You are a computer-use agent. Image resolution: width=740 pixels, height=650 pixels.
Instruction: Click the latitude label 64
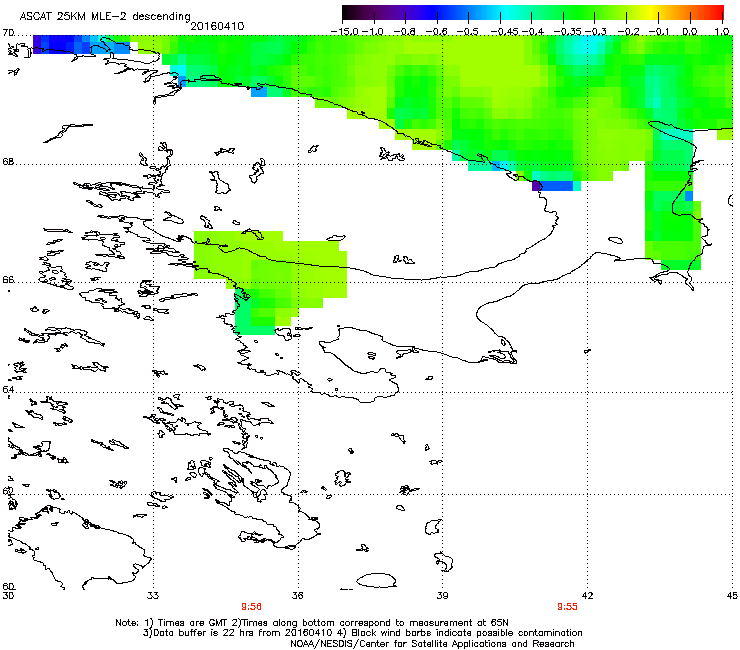click(8, 390)
